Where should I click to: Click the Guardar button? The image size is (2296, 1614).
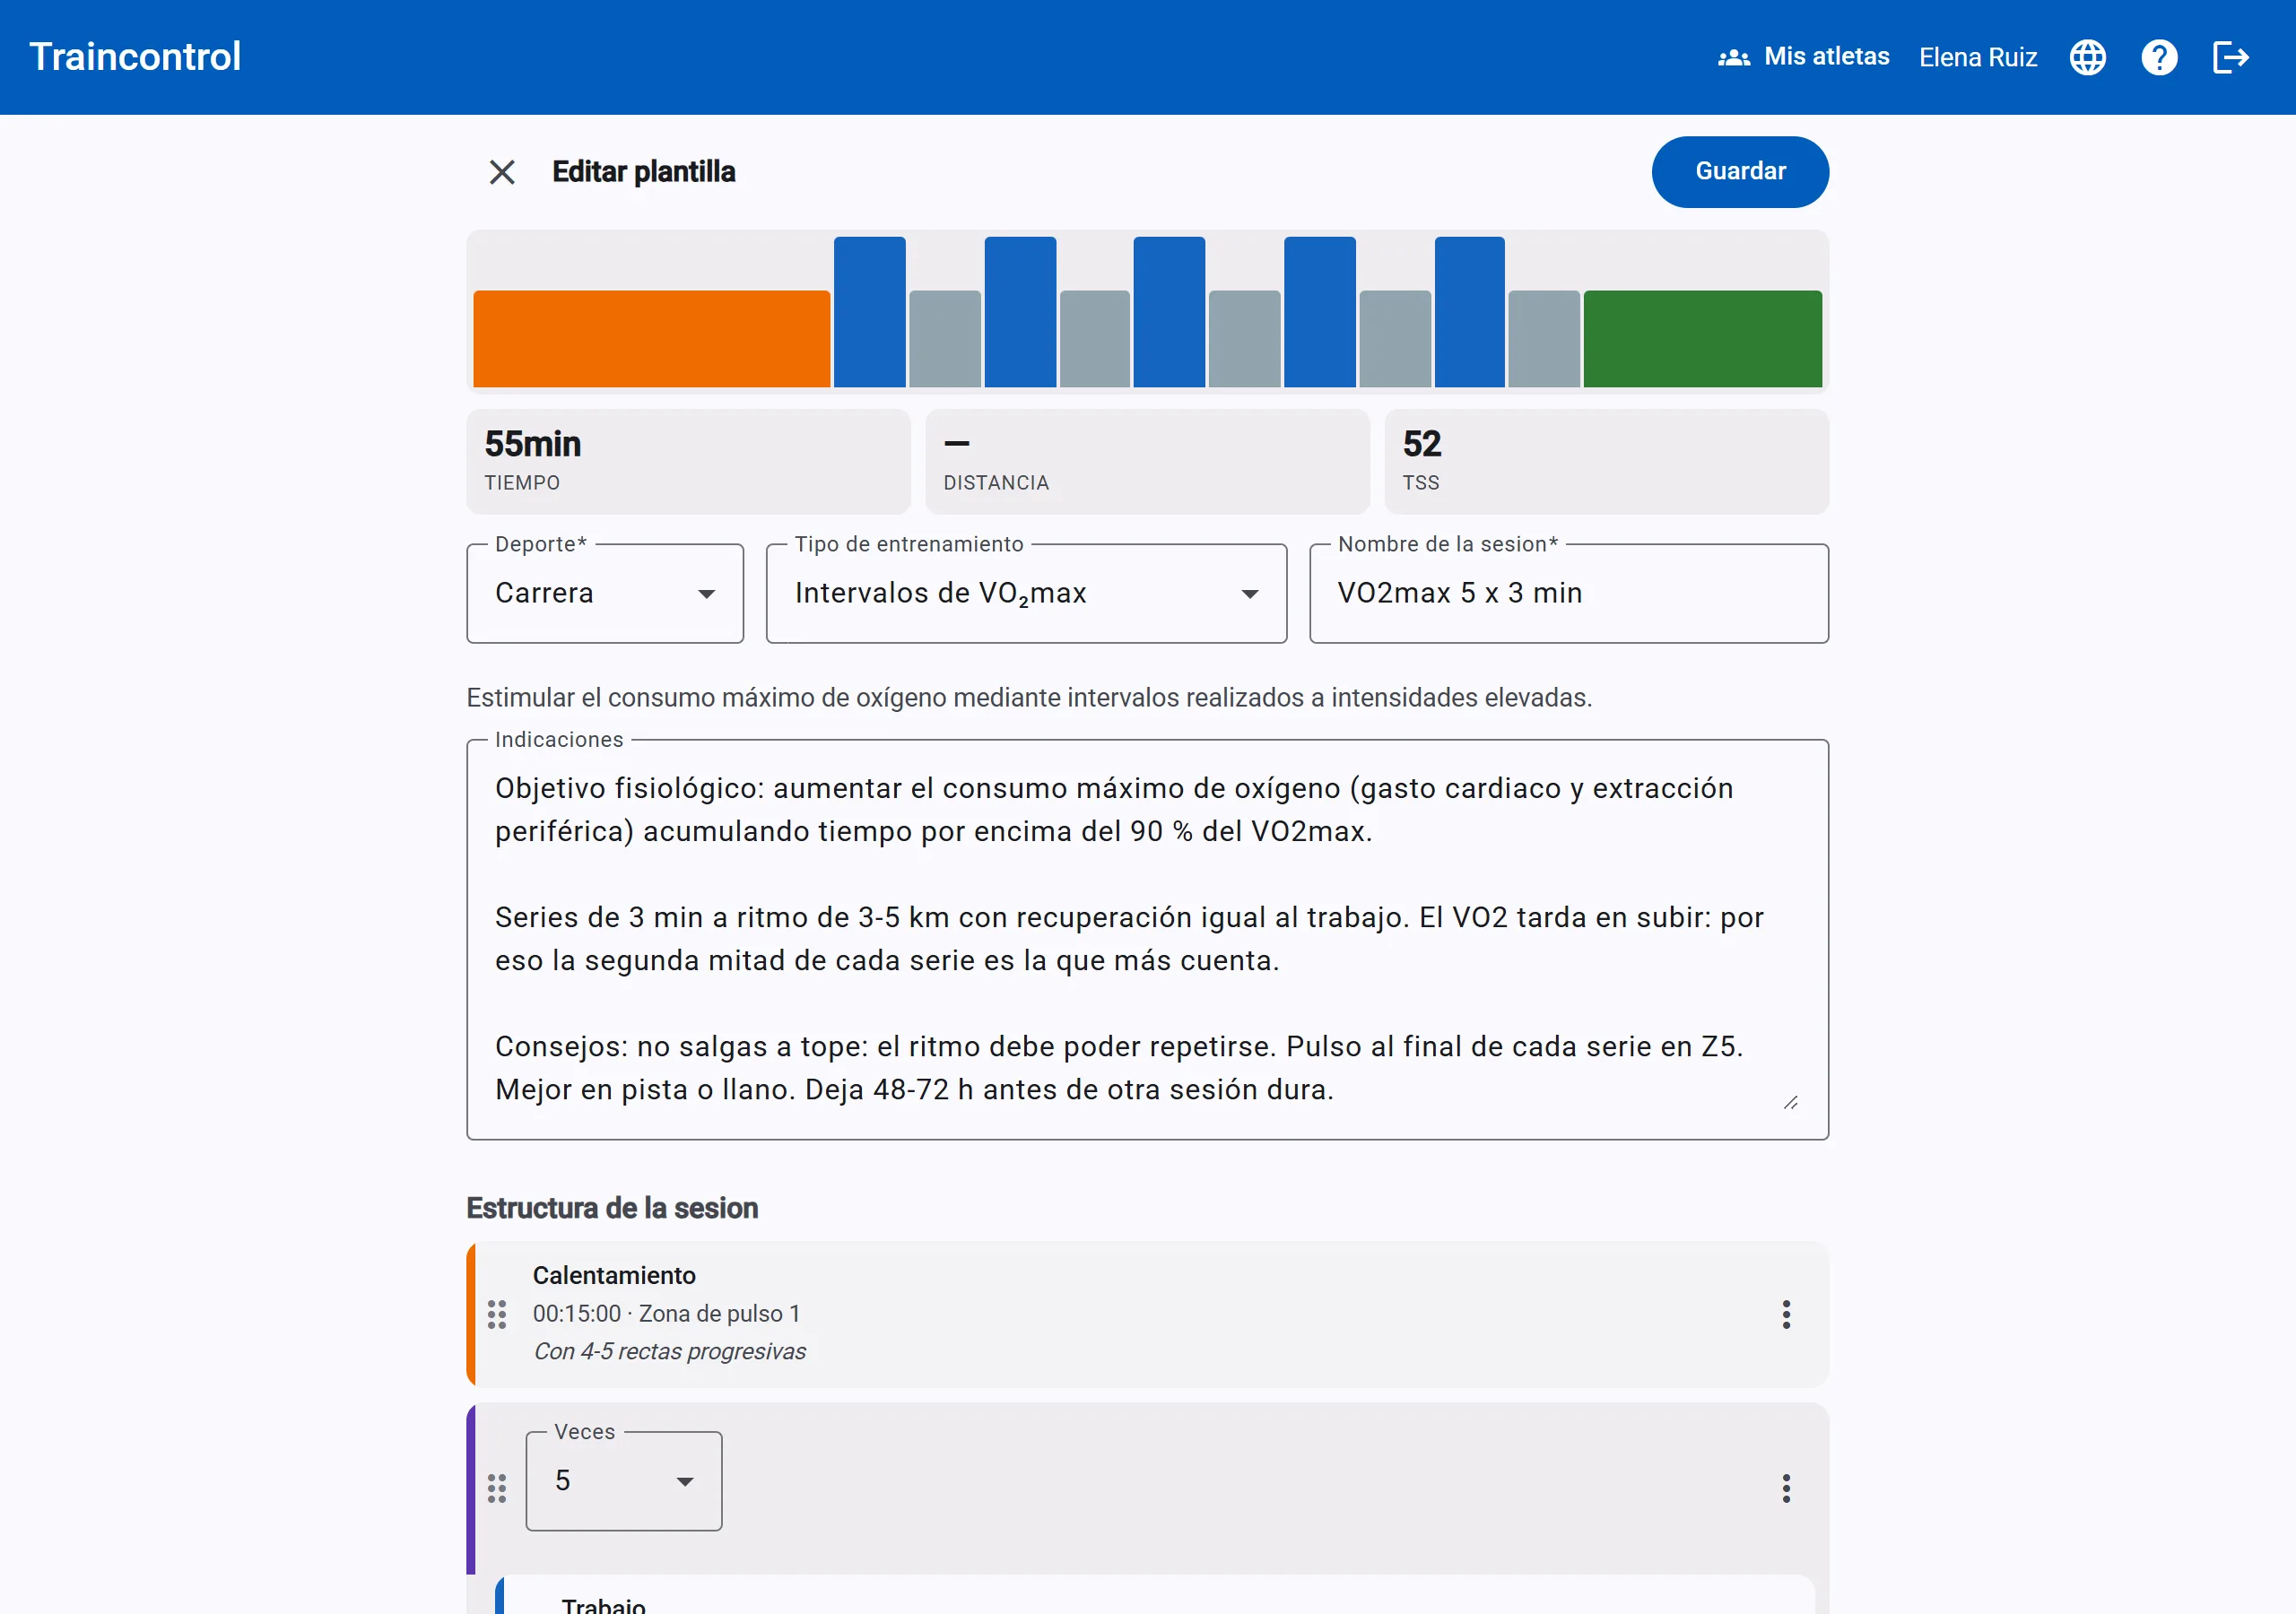click(1740, 172)
